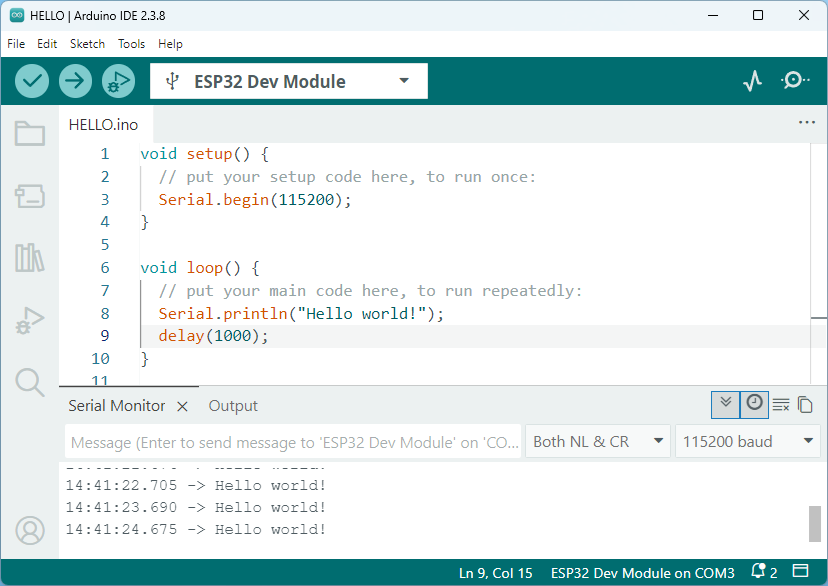Click the Serial.println("Hello world!"); line
This screenshot has width=828, height=586.
pyautogui.click(x=301, y=314)
